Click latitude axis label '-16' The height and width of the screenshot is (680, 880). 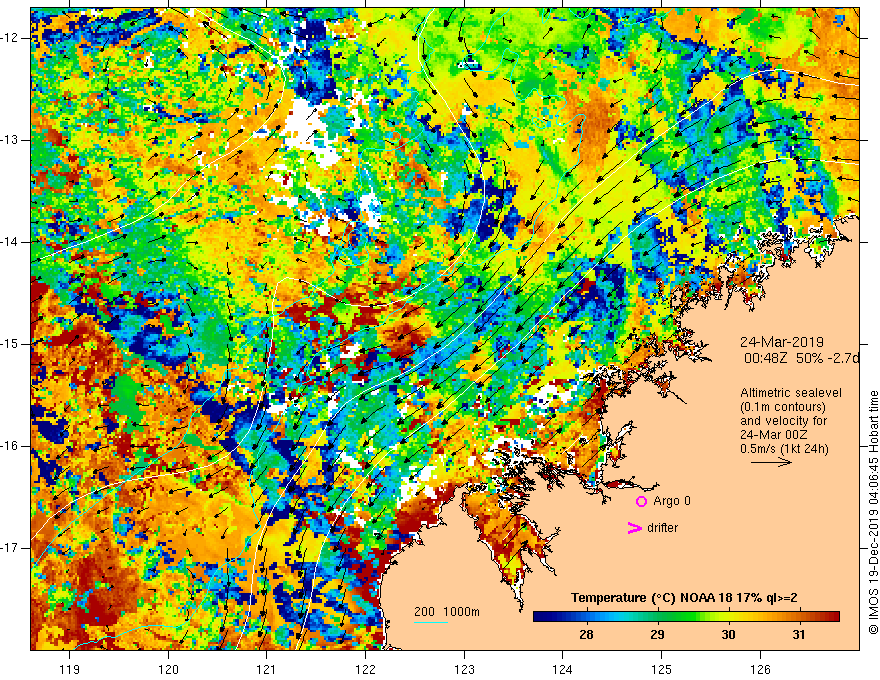[10, 446]
